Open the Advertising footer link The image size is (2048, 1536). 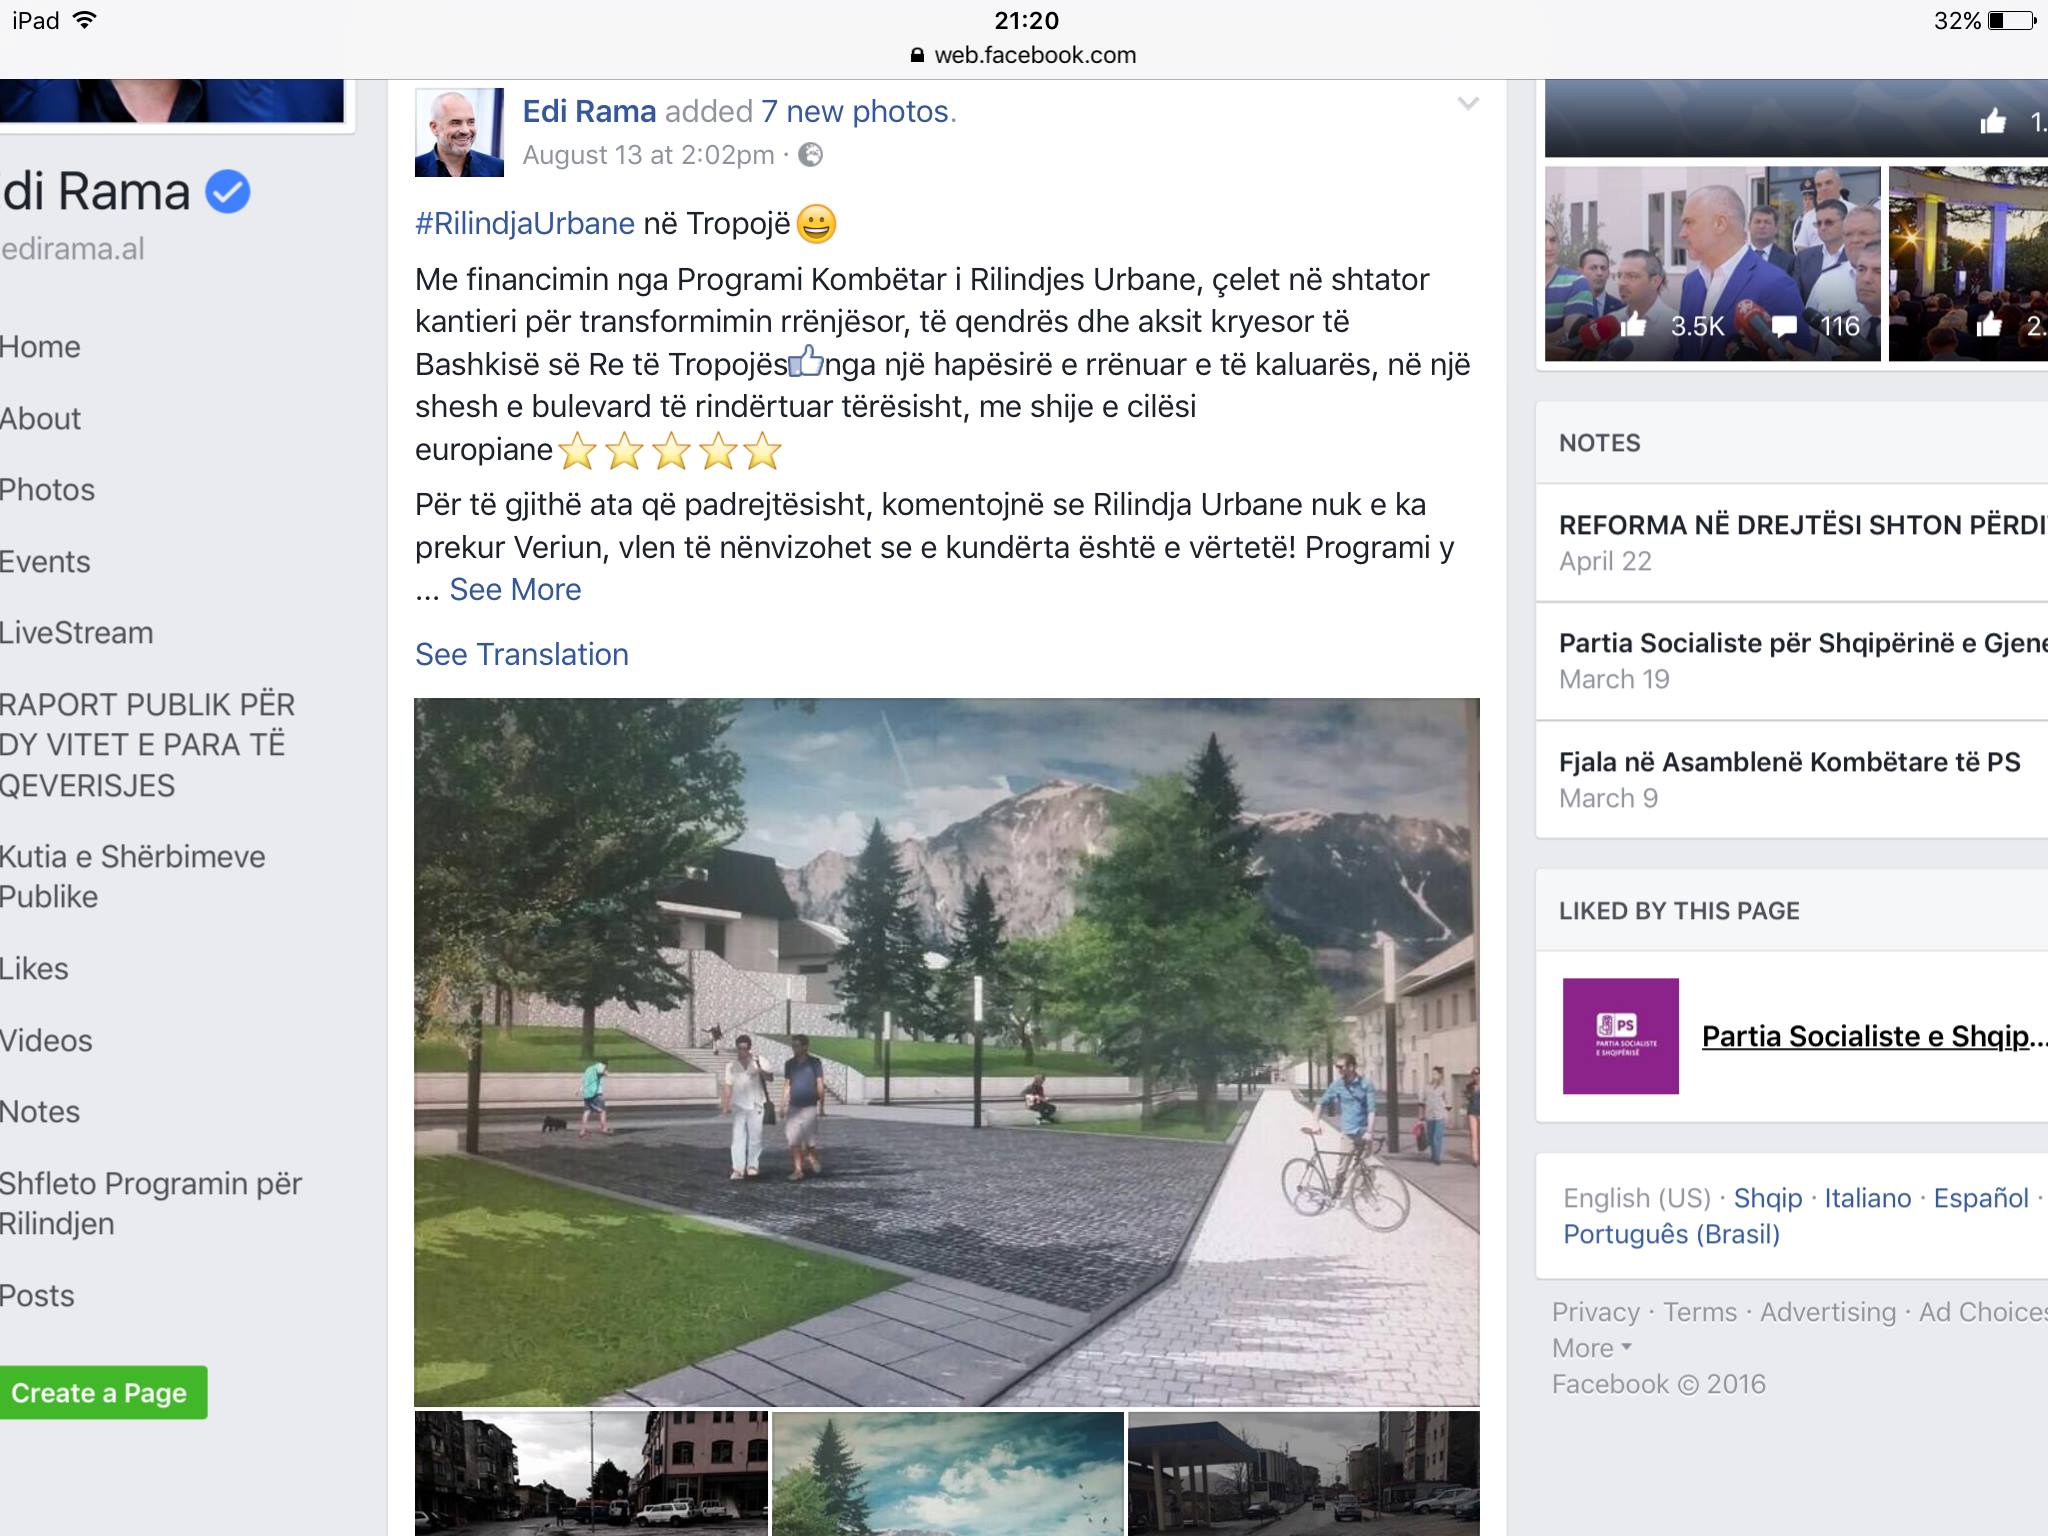(1828, 1312)
